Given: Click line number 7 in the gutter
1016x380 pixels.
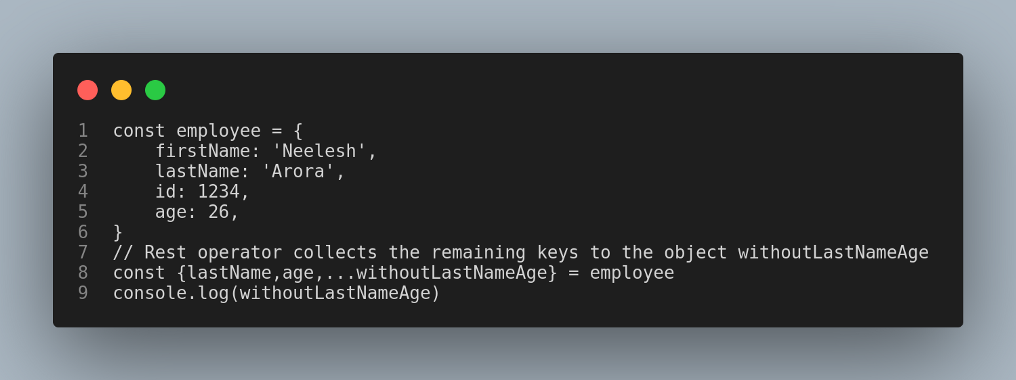Looking at the screenshot, I should point(83,252).
